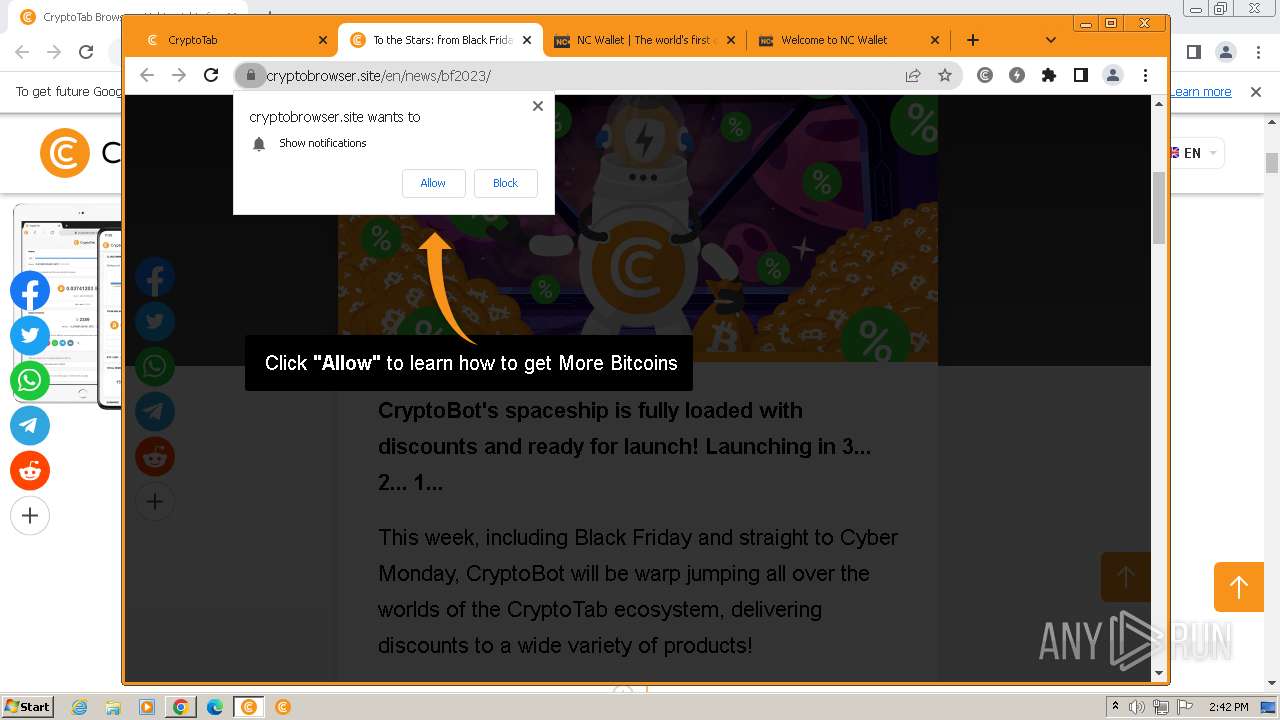Close the 'To the Stars' tab
1280x720 pixels.
pos(527,40)
